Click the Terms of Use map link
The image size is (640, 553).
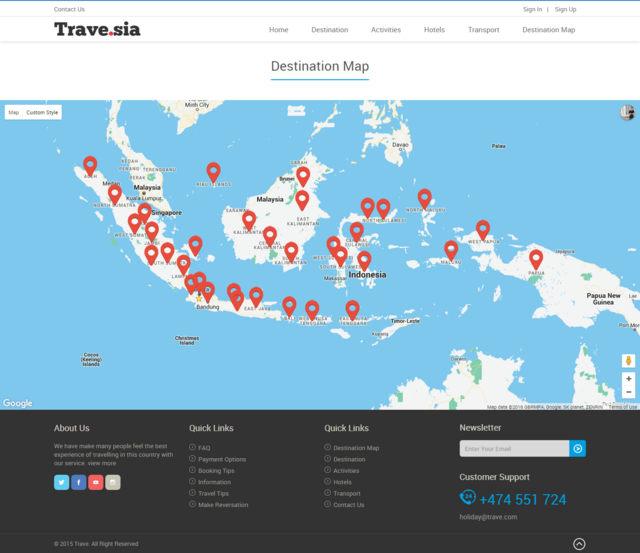[622, 407]
